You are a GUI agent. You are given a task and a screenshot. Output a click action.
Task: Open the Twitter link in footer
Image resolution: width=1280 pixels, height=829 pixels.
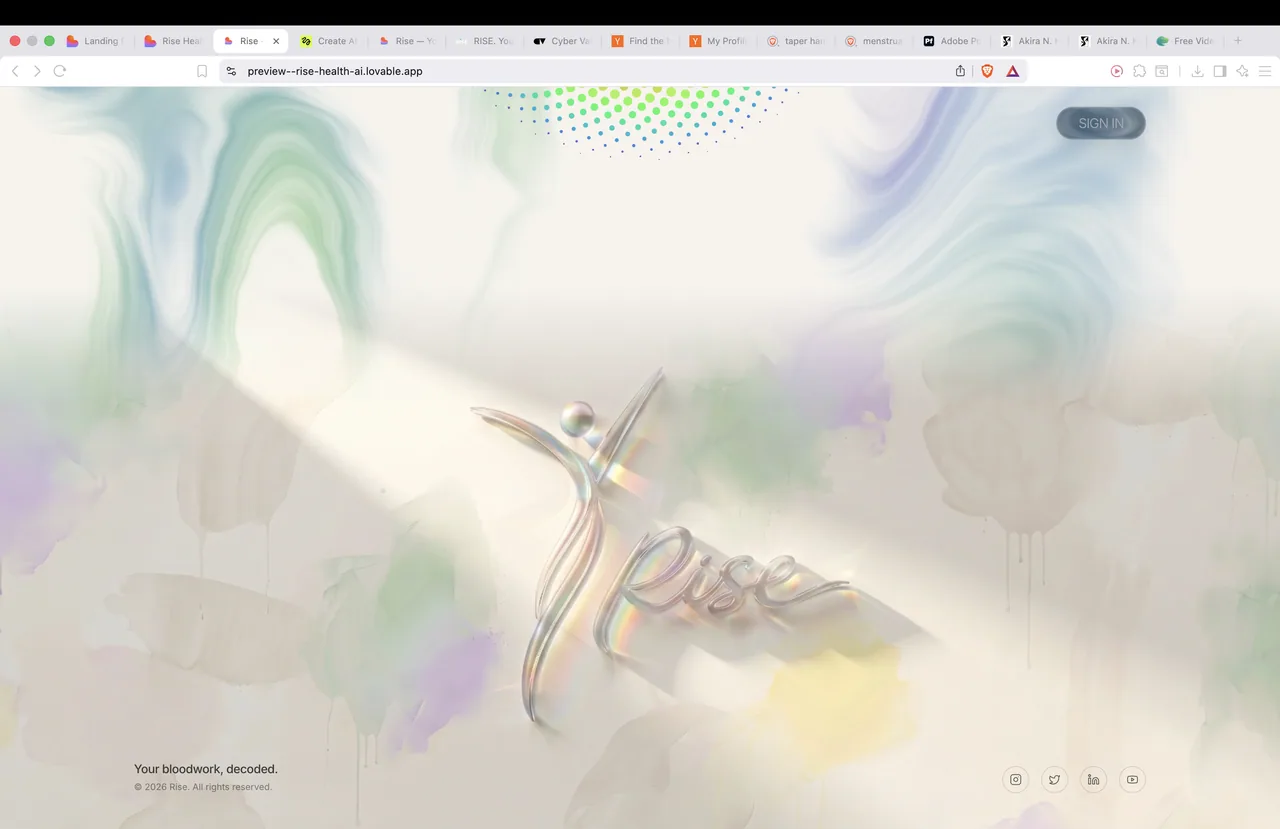click(1055, 779)
